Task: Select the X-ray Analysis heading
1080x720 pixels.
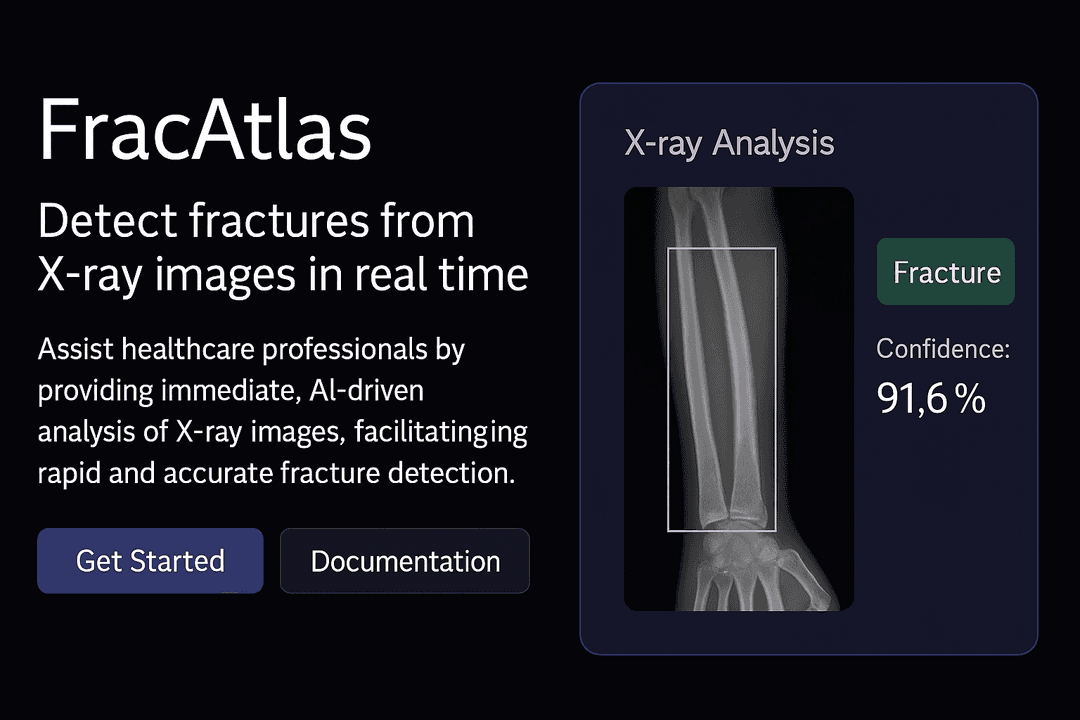Action: [x=729, y=143]
